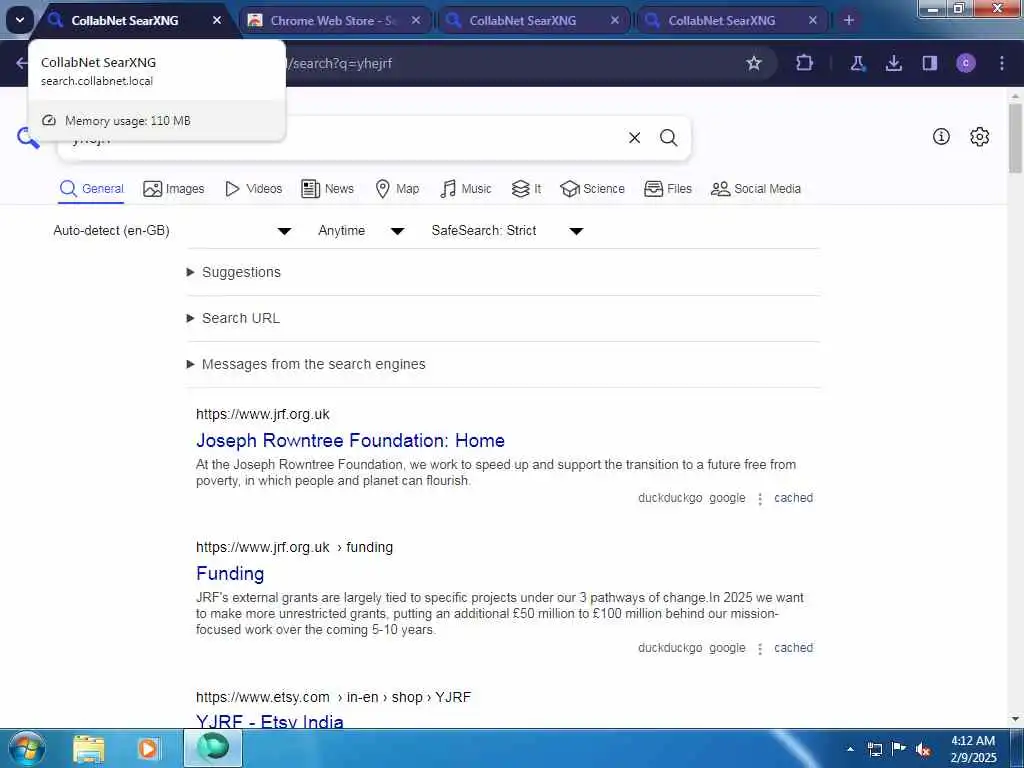Close the Chrome Web Store tab
Image resolution: width=1024 pixels, height=768 pixels.
click(416, 20)
